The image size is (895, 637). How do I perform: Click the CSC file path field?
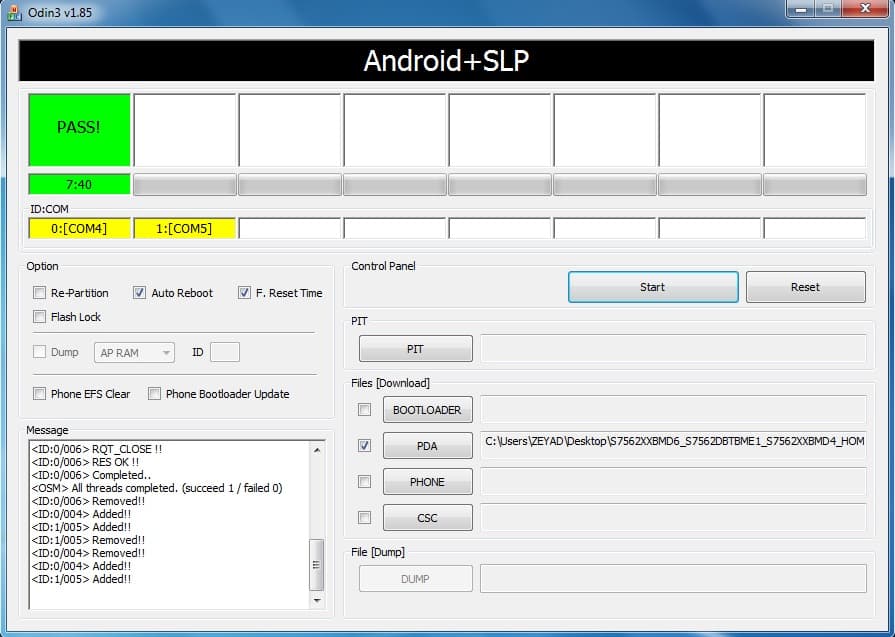(674, 518)
